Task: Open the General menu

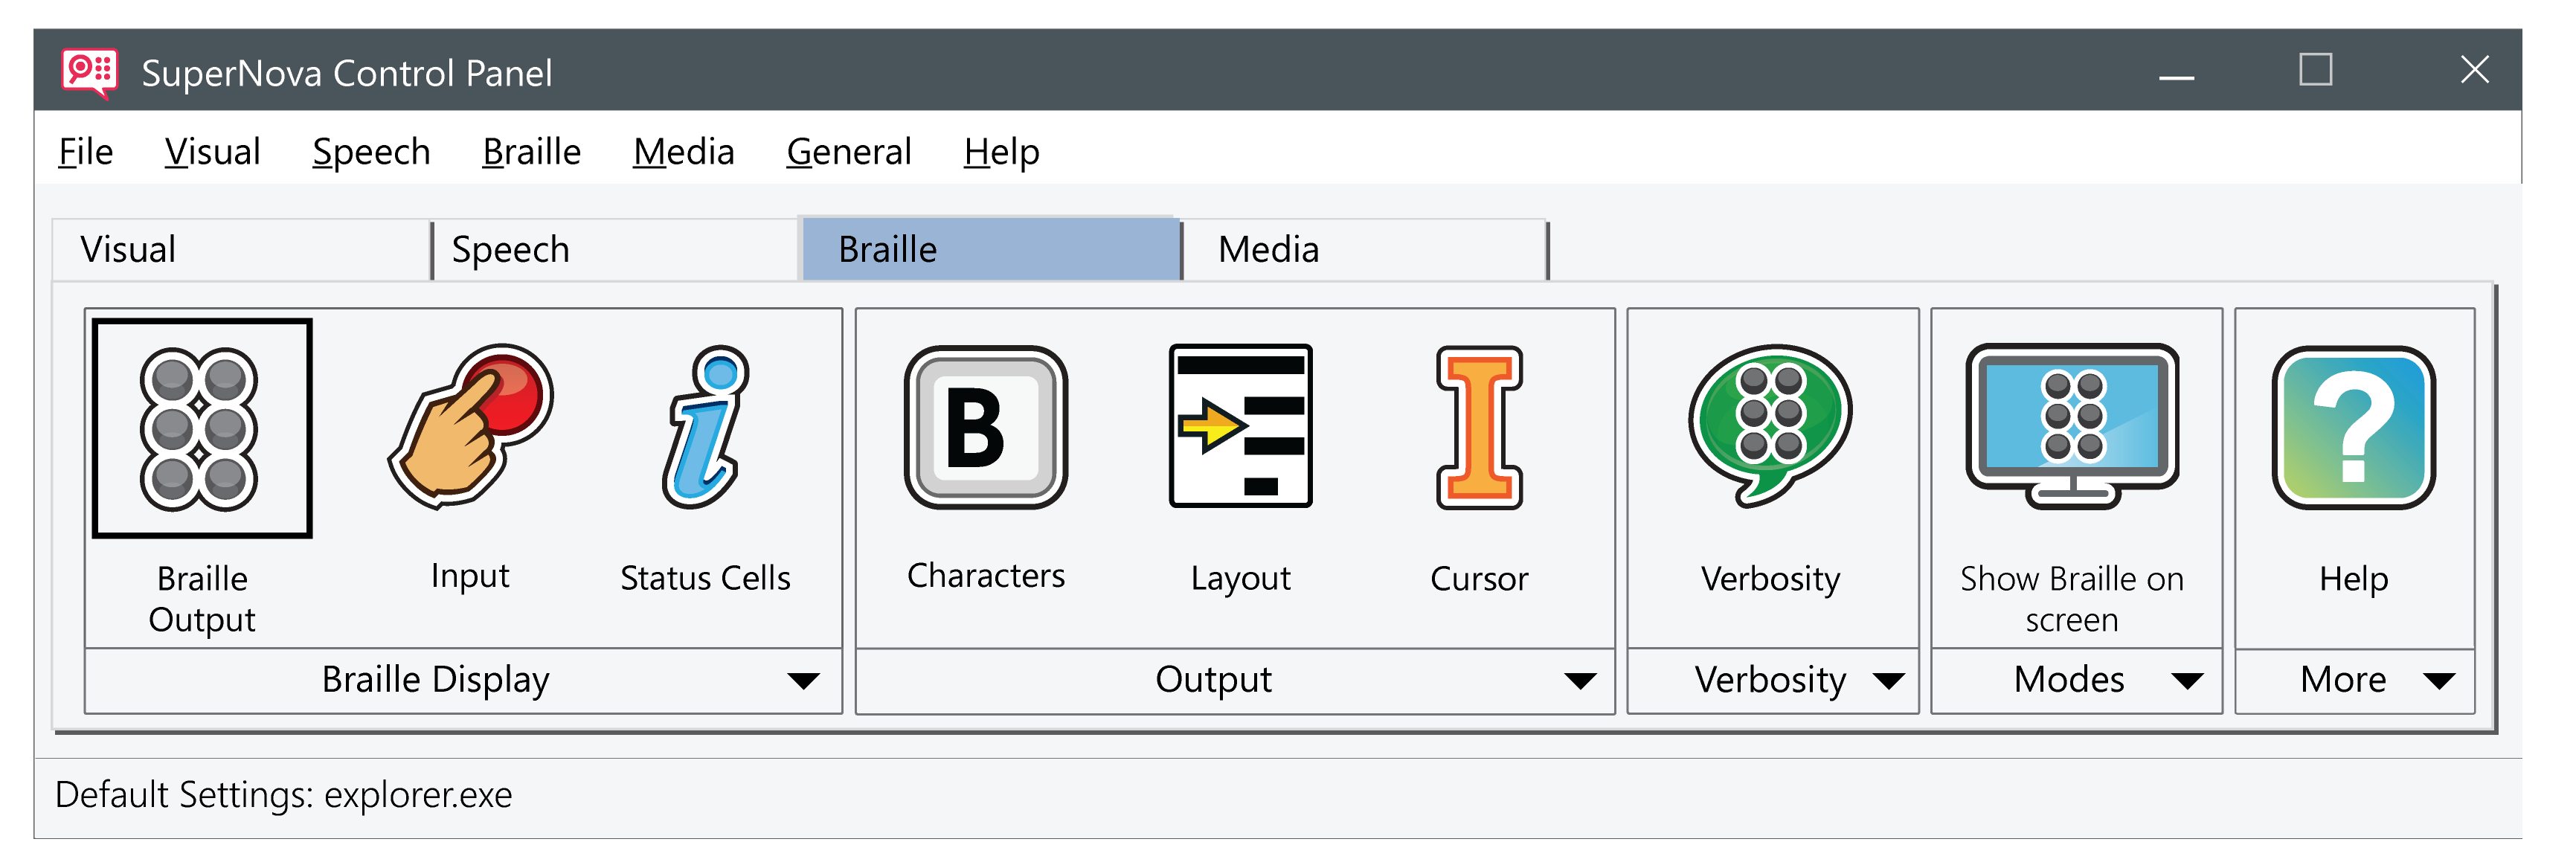Action: pos(849,152)
